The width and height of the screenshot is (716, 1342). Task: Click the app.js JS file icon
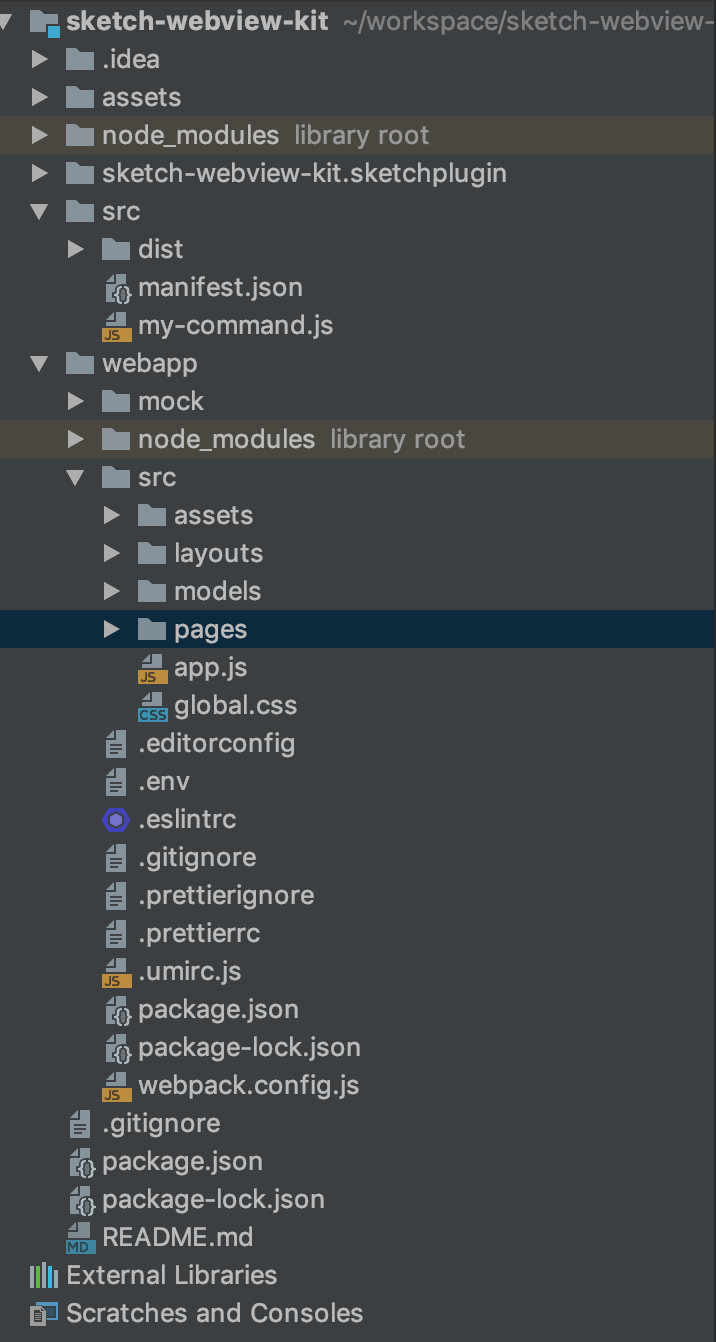(153, 668)
